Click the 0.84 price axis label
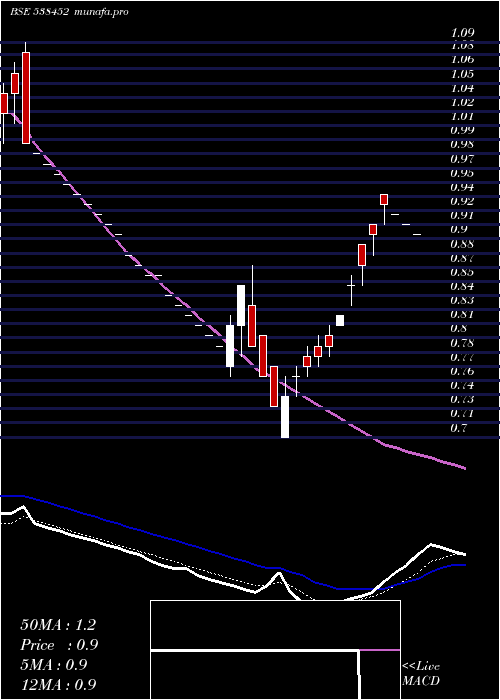The height and width of the screenshot is (700, 500). coord(462,286)
